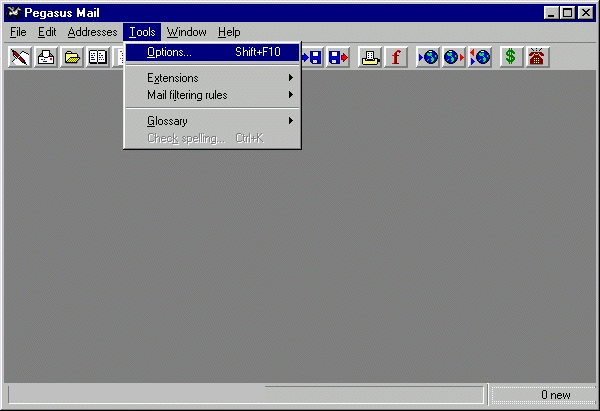Click globe icon with blue arrow on left
The width and height of the screenshot is (600, 411).
point(428,57)
